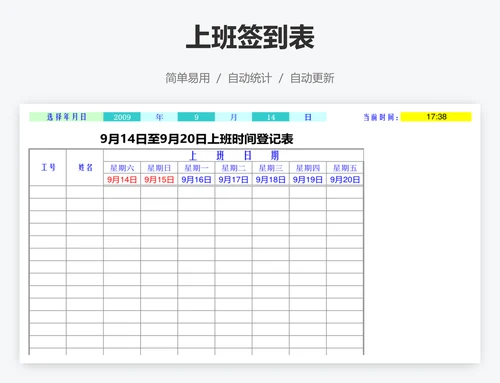This screenshot has width=500, height=383.
Task: Click the 上班签到表 main heading
Action: (x=250, y=37)
